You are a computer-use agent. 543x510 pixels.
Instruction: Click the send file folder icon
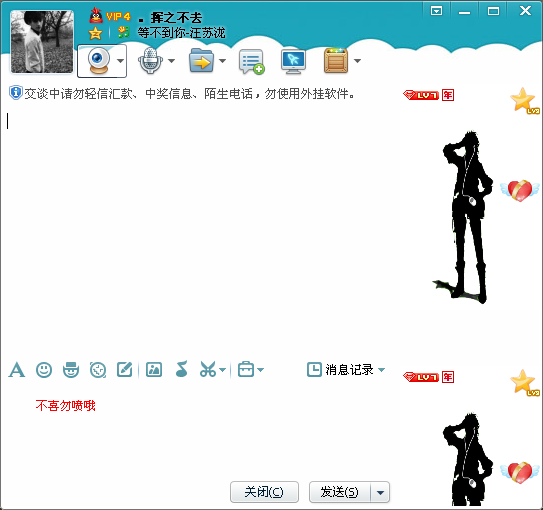pyautogui.click(x=201, y=61)
